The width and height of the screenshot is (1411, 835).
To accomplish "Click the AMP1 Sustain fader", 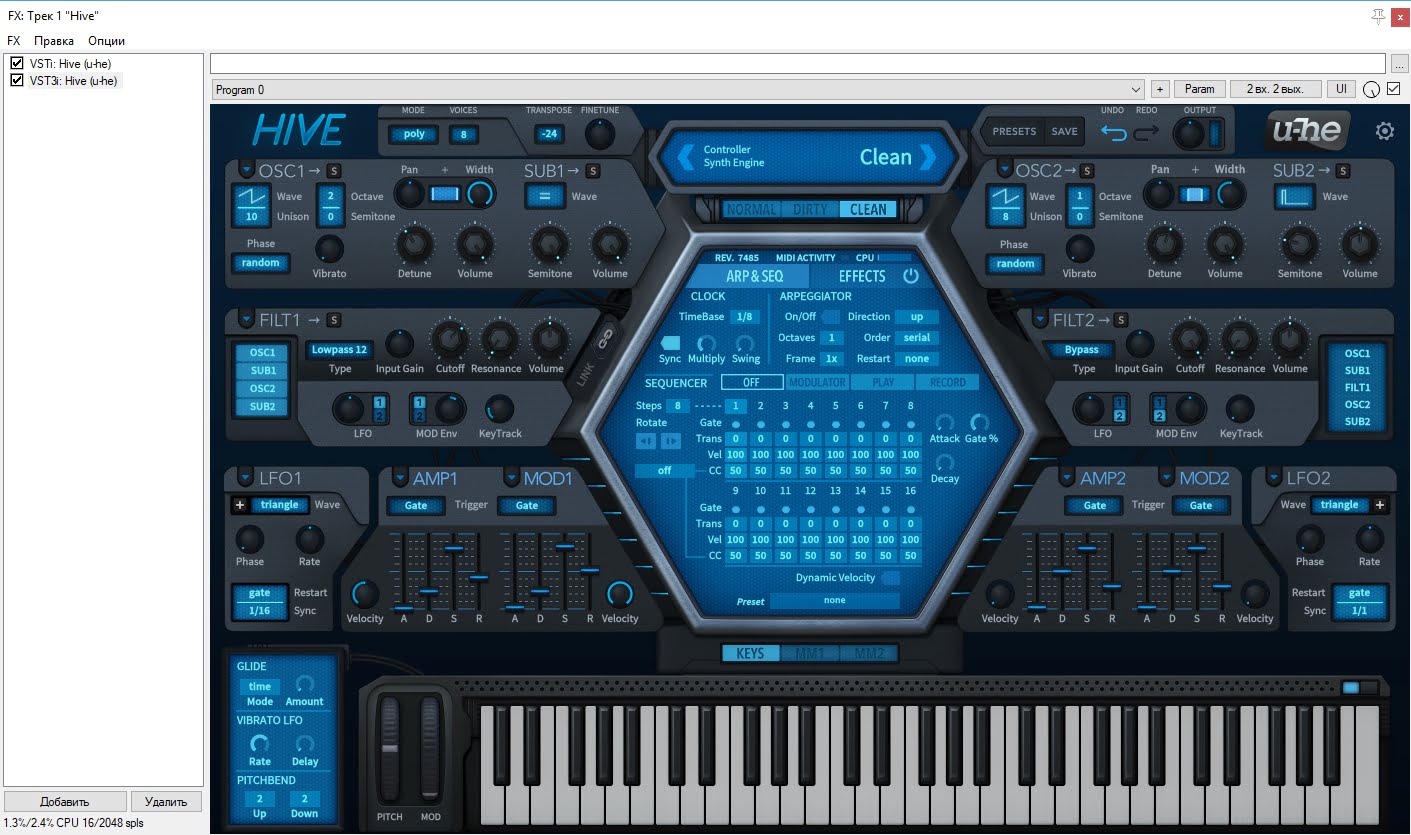I will [x=454, y=548].
